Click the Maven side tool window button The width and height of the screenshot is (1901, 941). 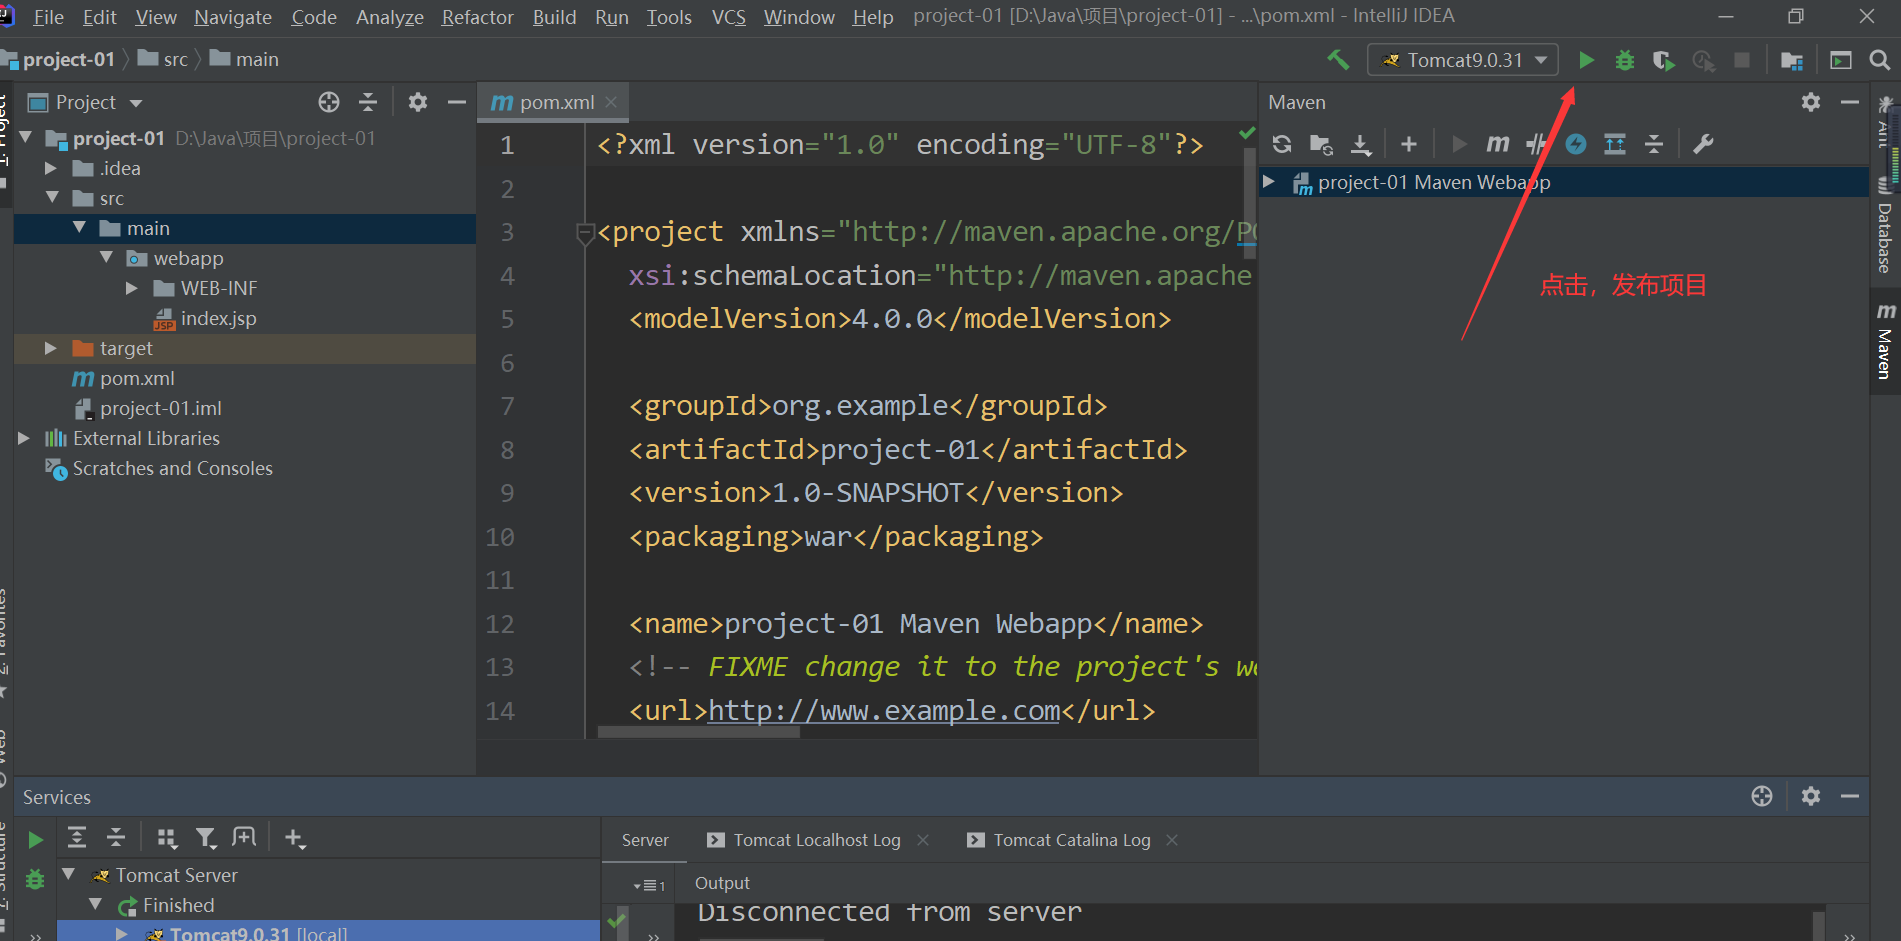pos(1885,342)
